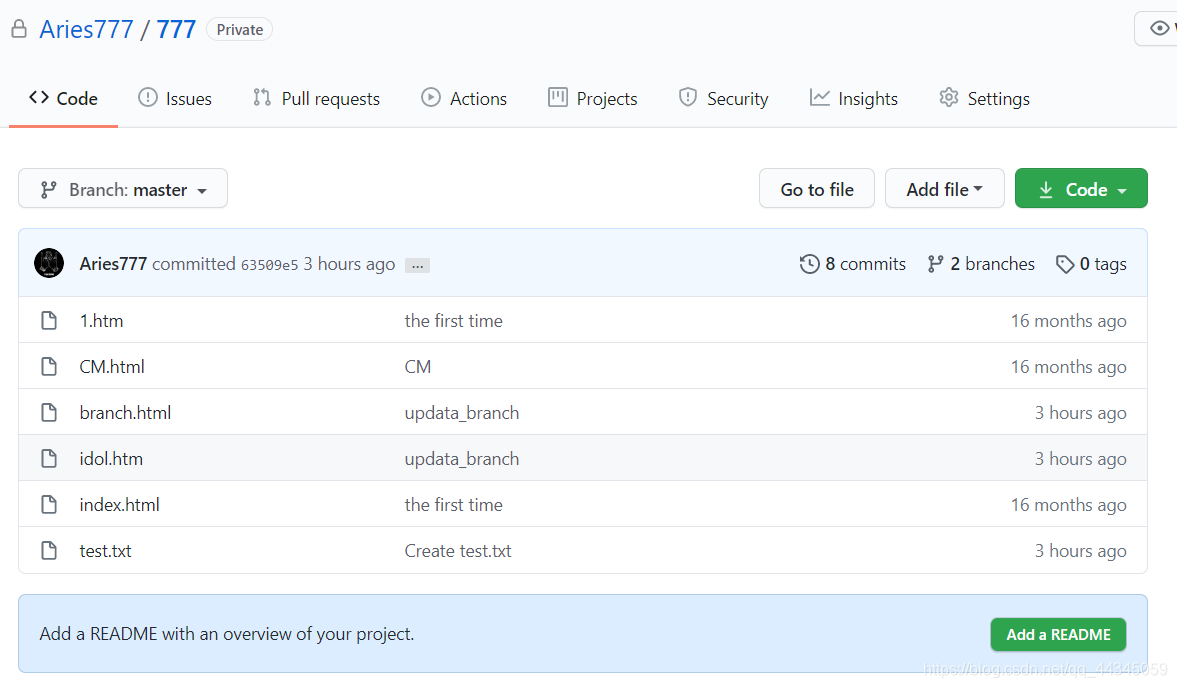Click the file icon beside idol.htm

49,458
